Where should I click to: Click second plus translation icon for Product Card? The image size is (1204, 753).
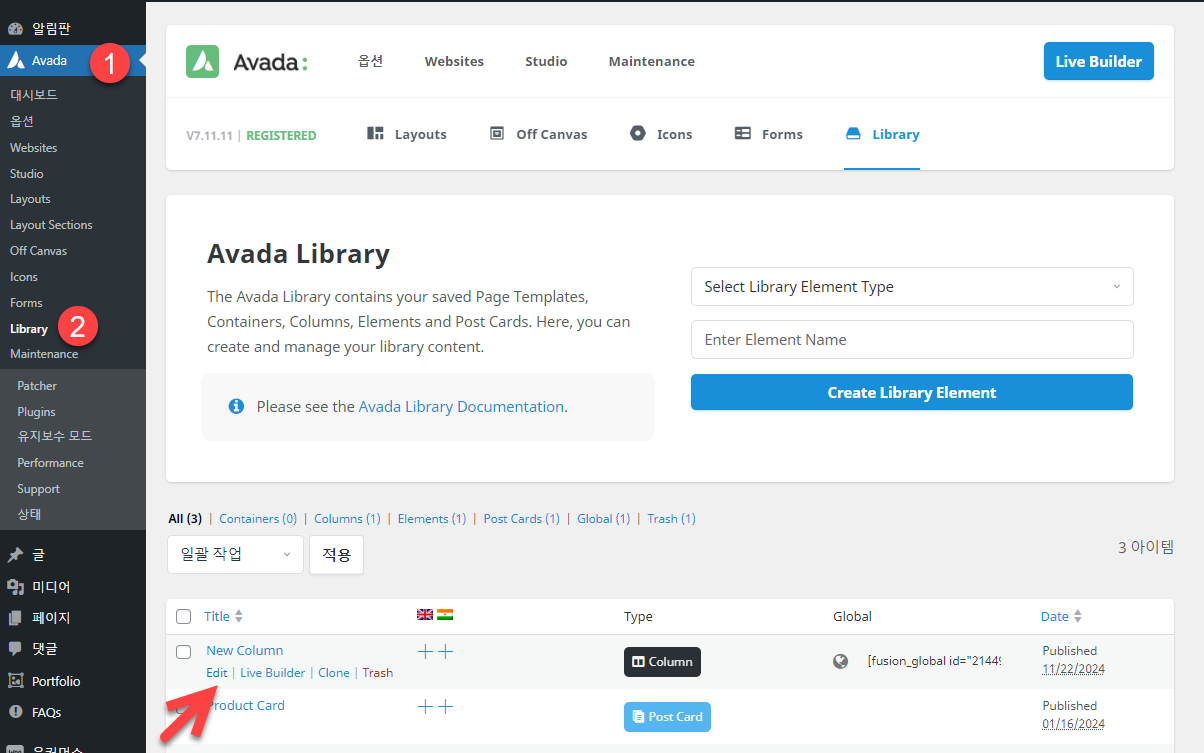point(446,707)
